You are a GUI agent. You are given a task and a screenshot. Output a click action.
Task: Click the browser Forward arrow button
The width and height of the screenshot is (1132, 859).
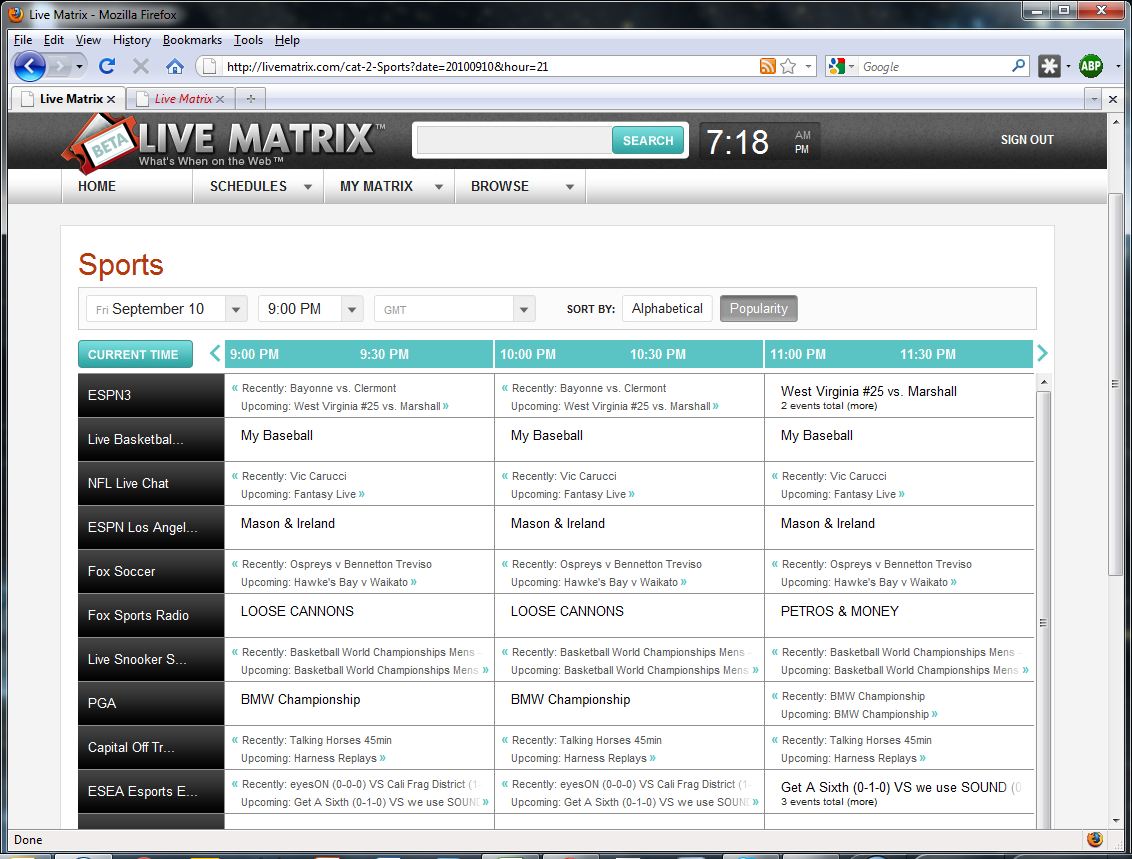pos(60,66)
